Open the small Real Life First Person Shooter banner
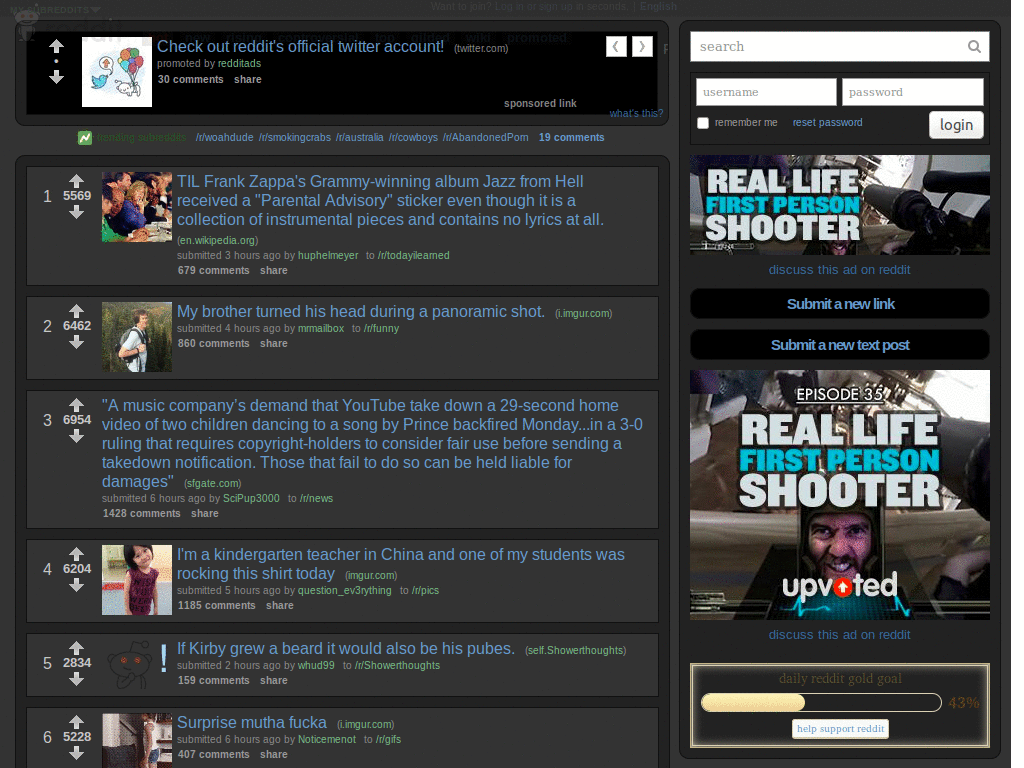This screenshot has width=1024, height=768. click(x=840, y=205)
